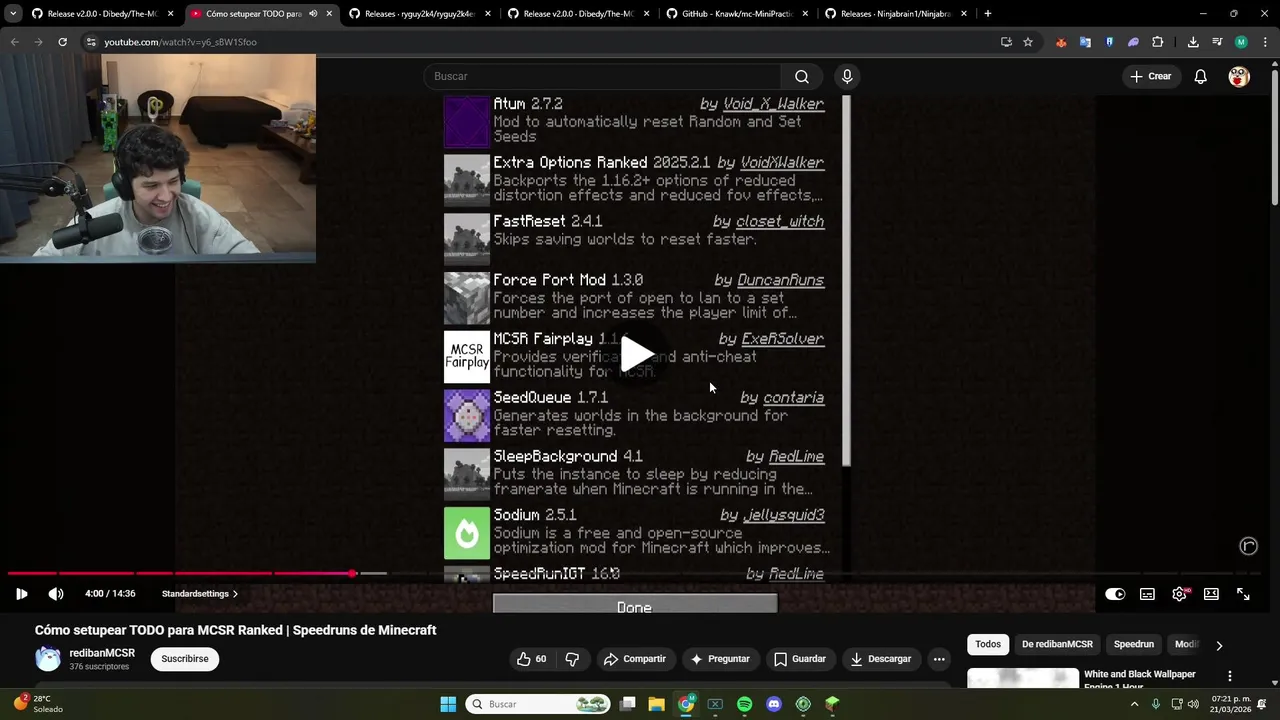Mute the tab audio on active tab
This screenshot has width=1280, height=720.
point(313,14)
